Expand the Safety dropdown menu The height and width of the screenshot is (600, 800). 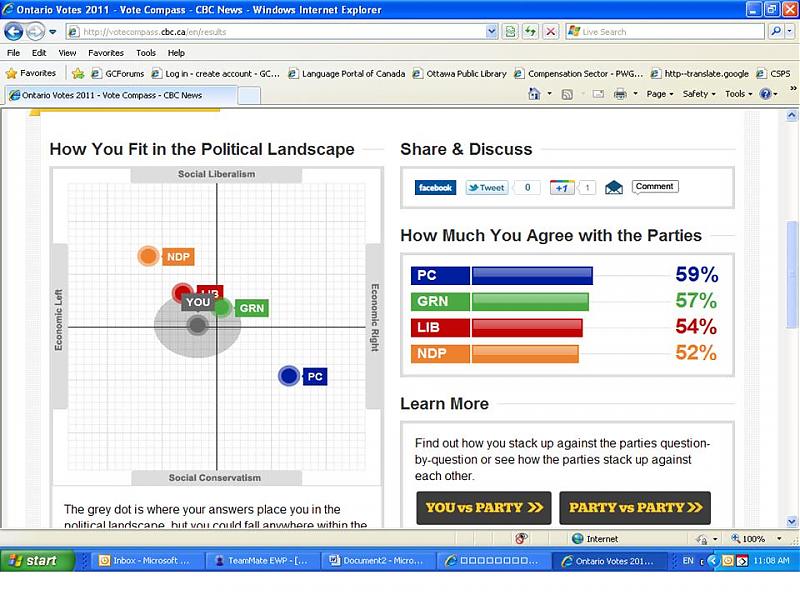(699, 94)
